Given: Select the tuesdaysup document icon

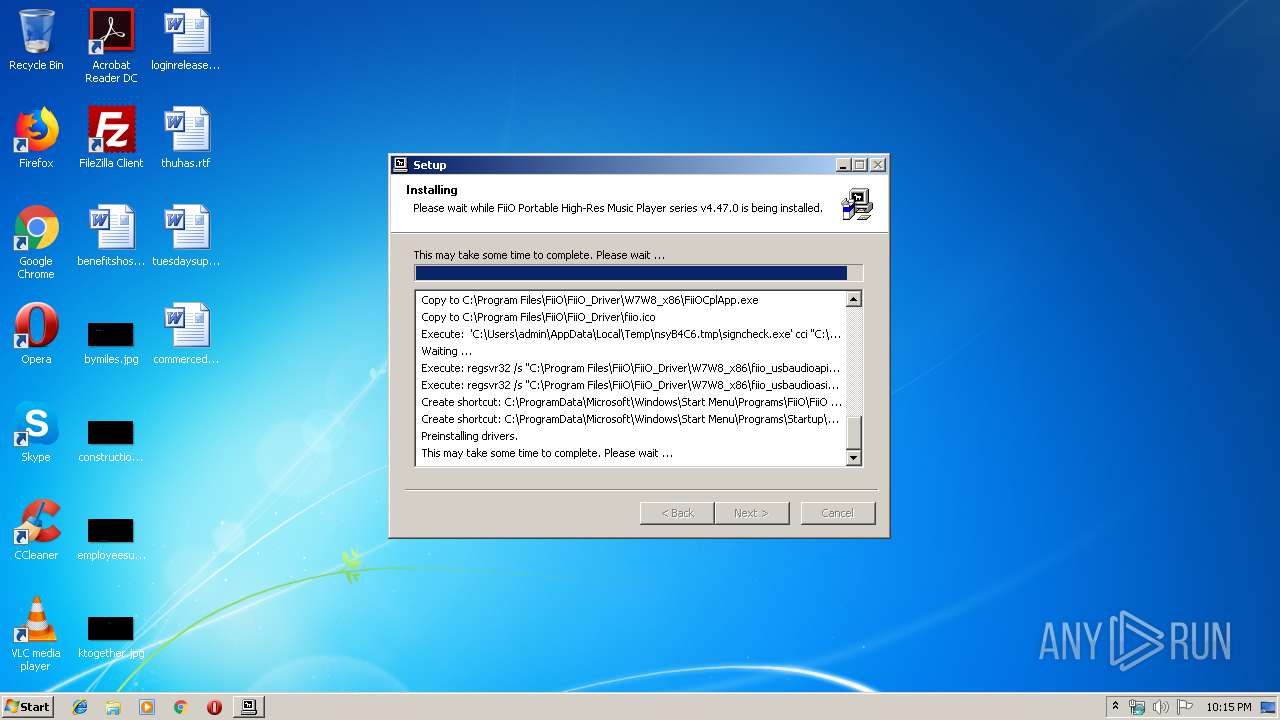Looking at the screenshot, I should 186,237.
